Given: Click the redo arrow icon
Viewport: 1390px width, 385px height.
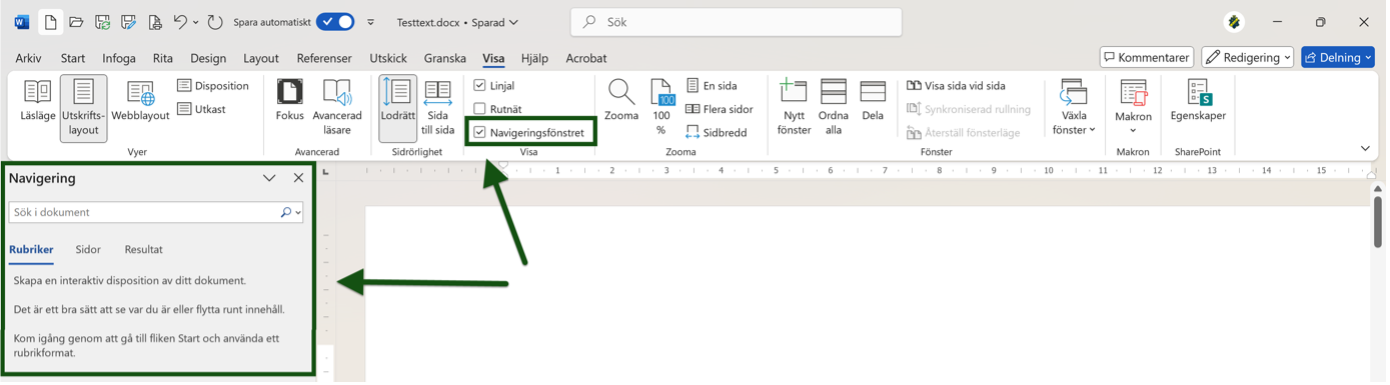Looking at the screenshot, I should (215, 22).
